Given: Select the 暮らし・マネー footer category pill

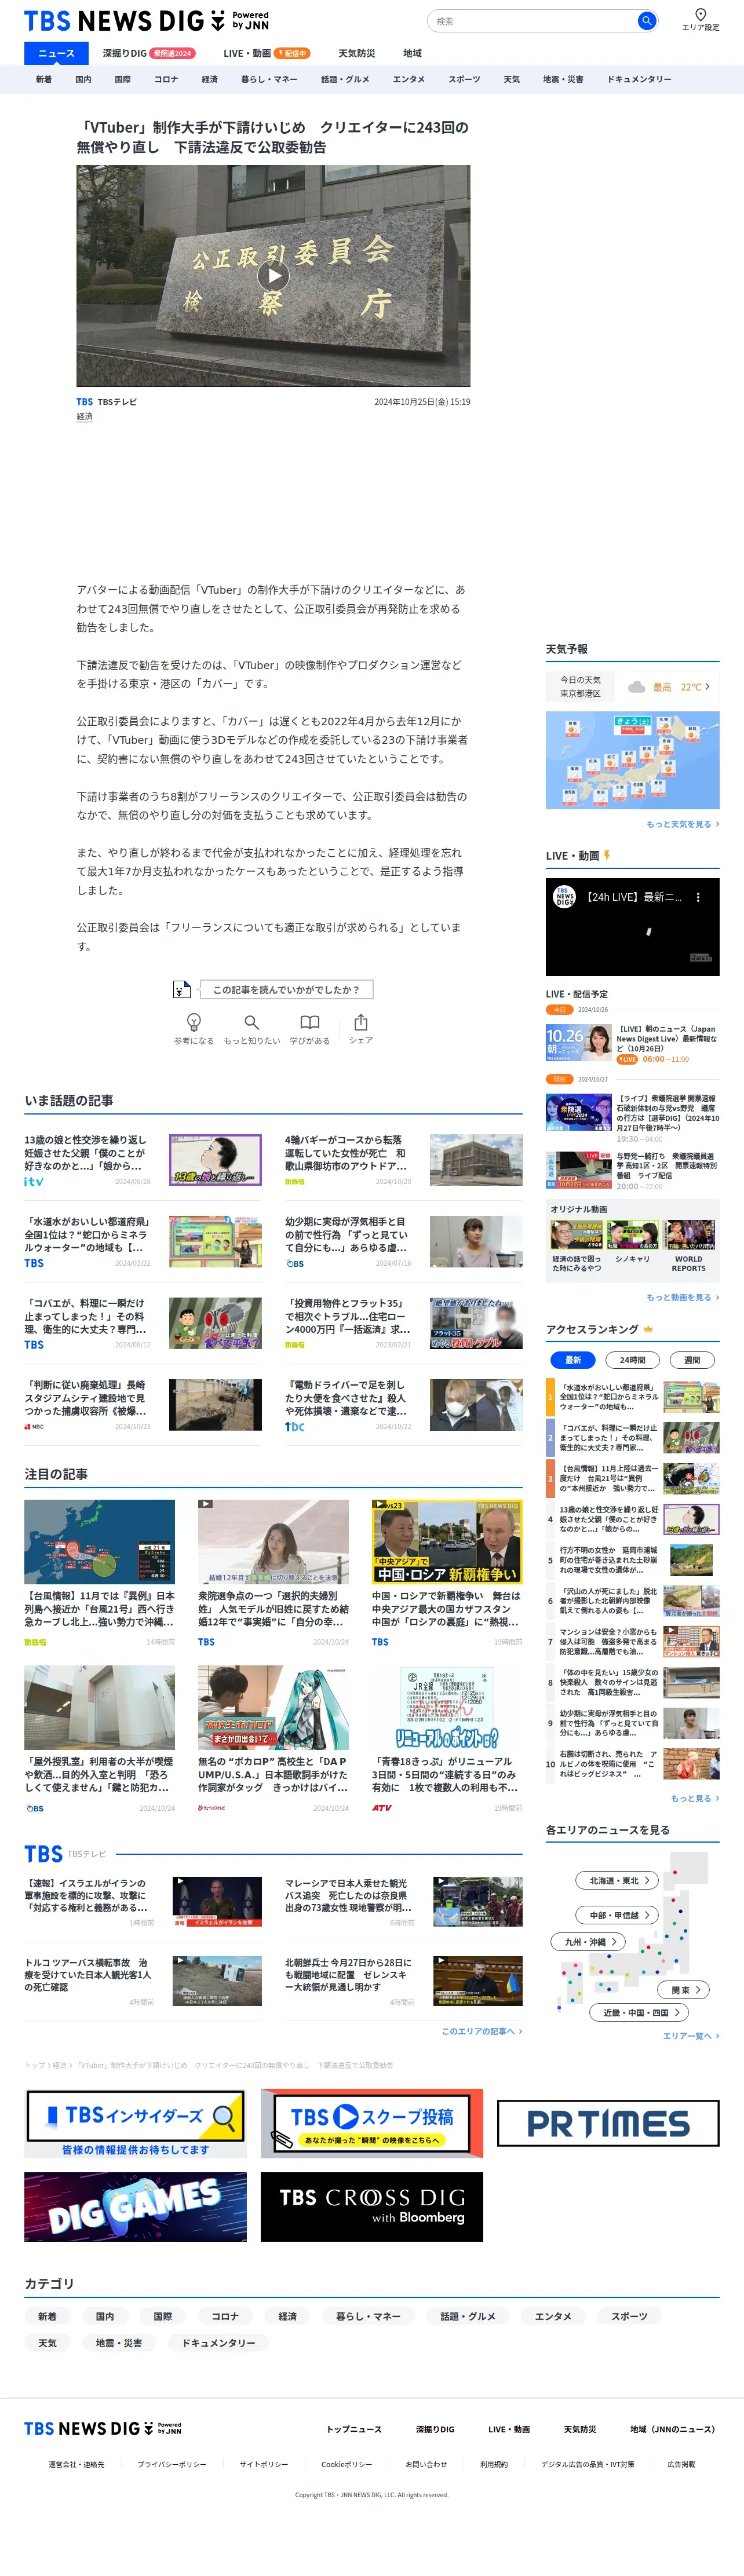Looking at the screenshot, I should (368, 2316).
